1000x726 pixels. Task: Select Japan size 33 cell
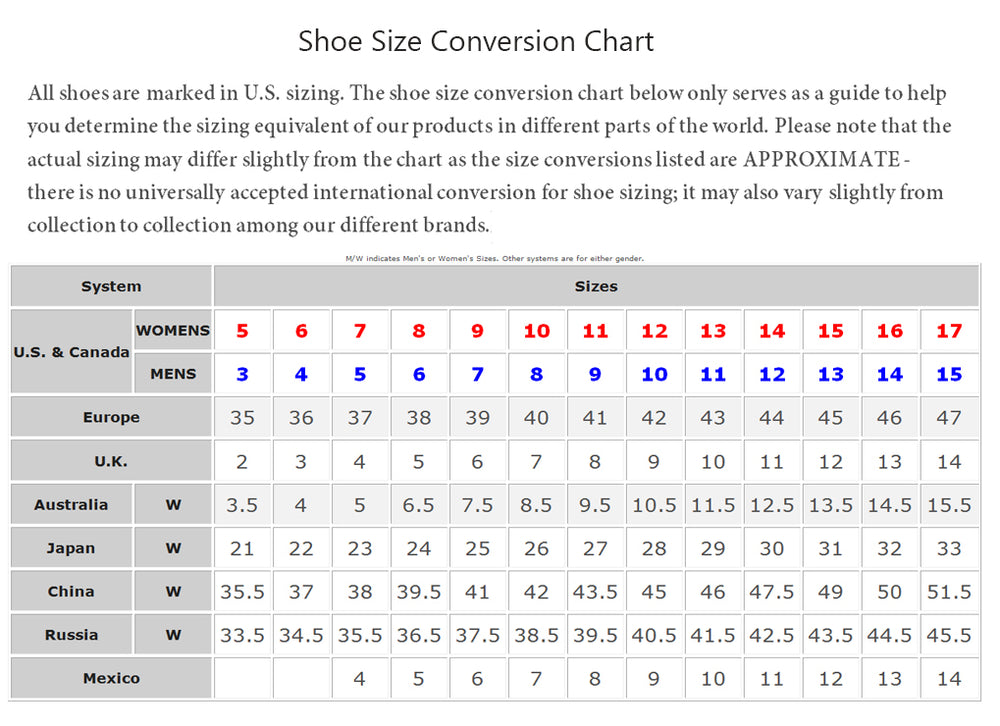[949, 548]
